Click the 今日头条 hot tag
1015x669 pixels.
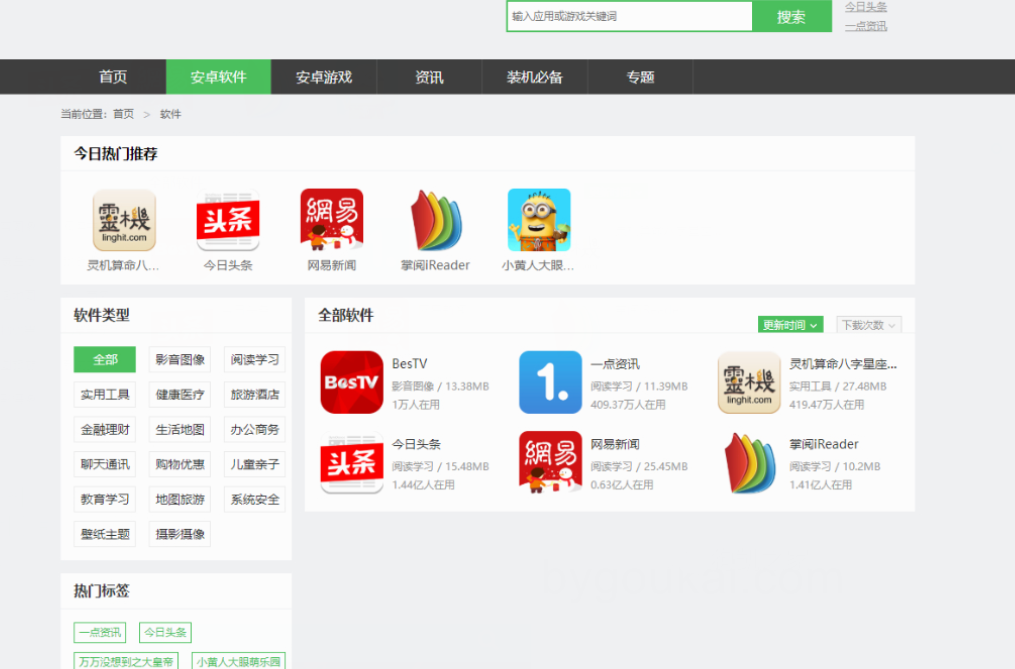click(x=165, y=632)
